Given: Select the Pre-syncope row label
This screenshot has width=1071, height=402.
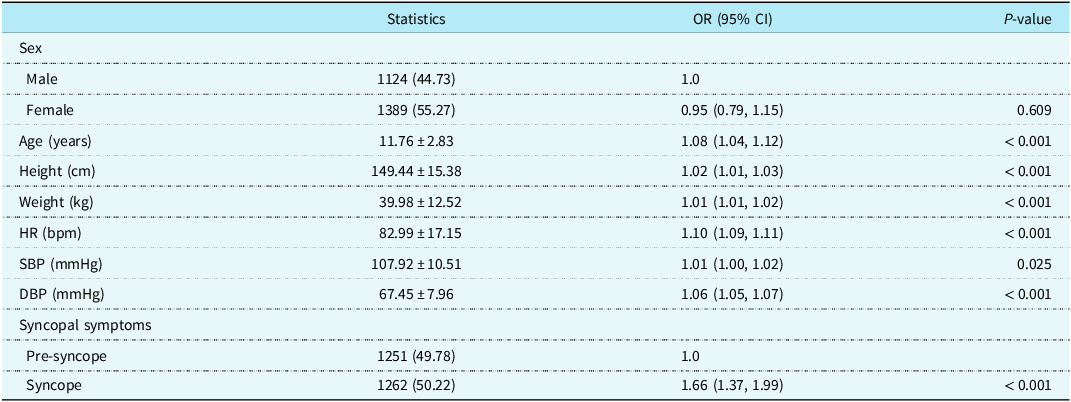Looking at the screenshot, I should 66,357.
